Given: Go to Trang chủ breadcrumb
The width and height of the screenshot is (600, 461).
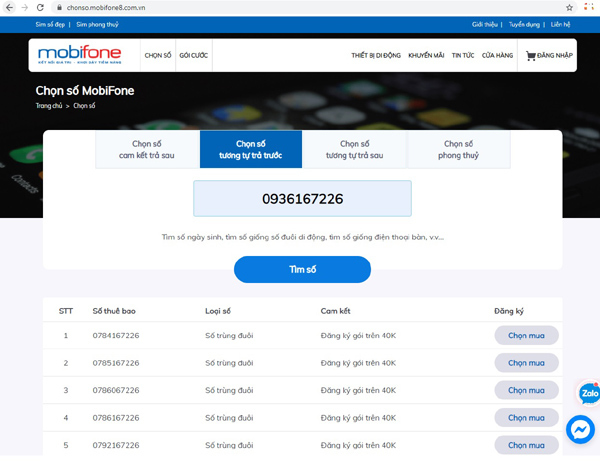Looking at the screenshot, I should pos(49,106).
